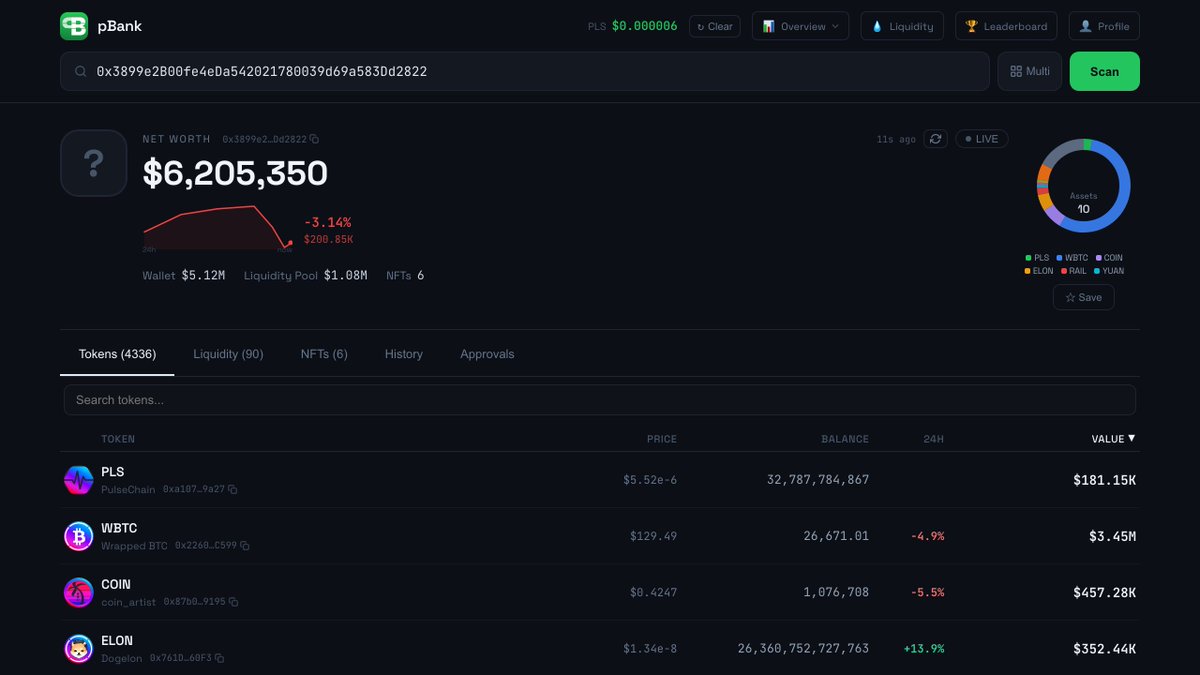Screen dimensions: 1200x675
Task: Copy the COIN contract address
Action: 233,602
